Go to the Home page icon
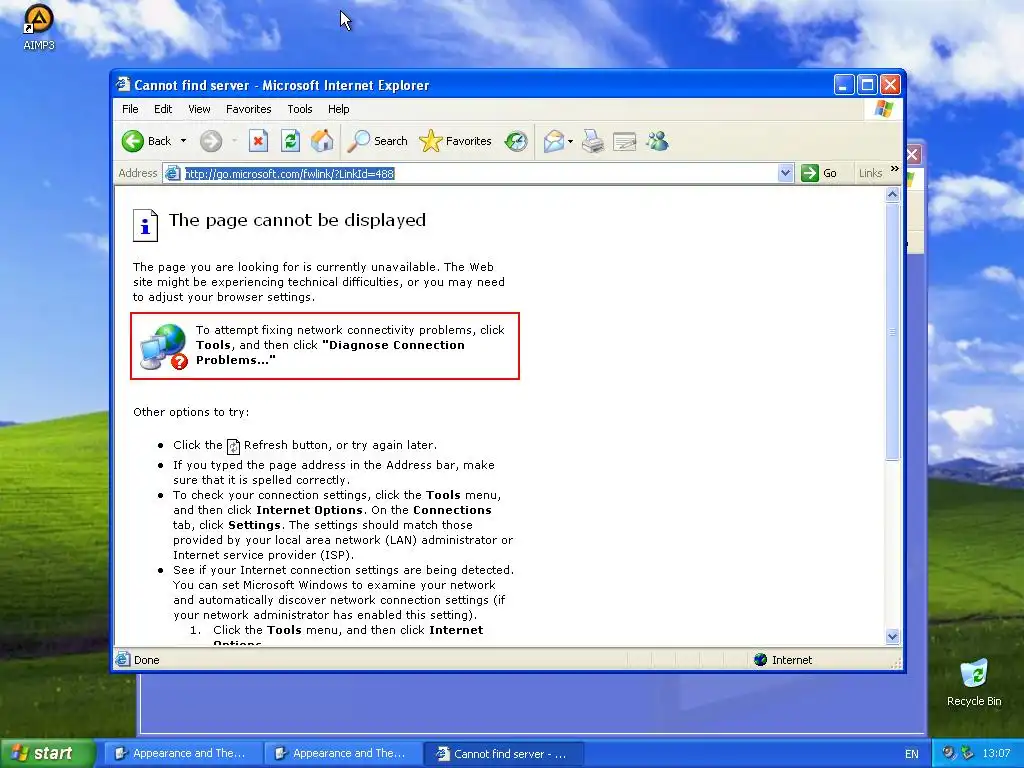 [322, 141]
